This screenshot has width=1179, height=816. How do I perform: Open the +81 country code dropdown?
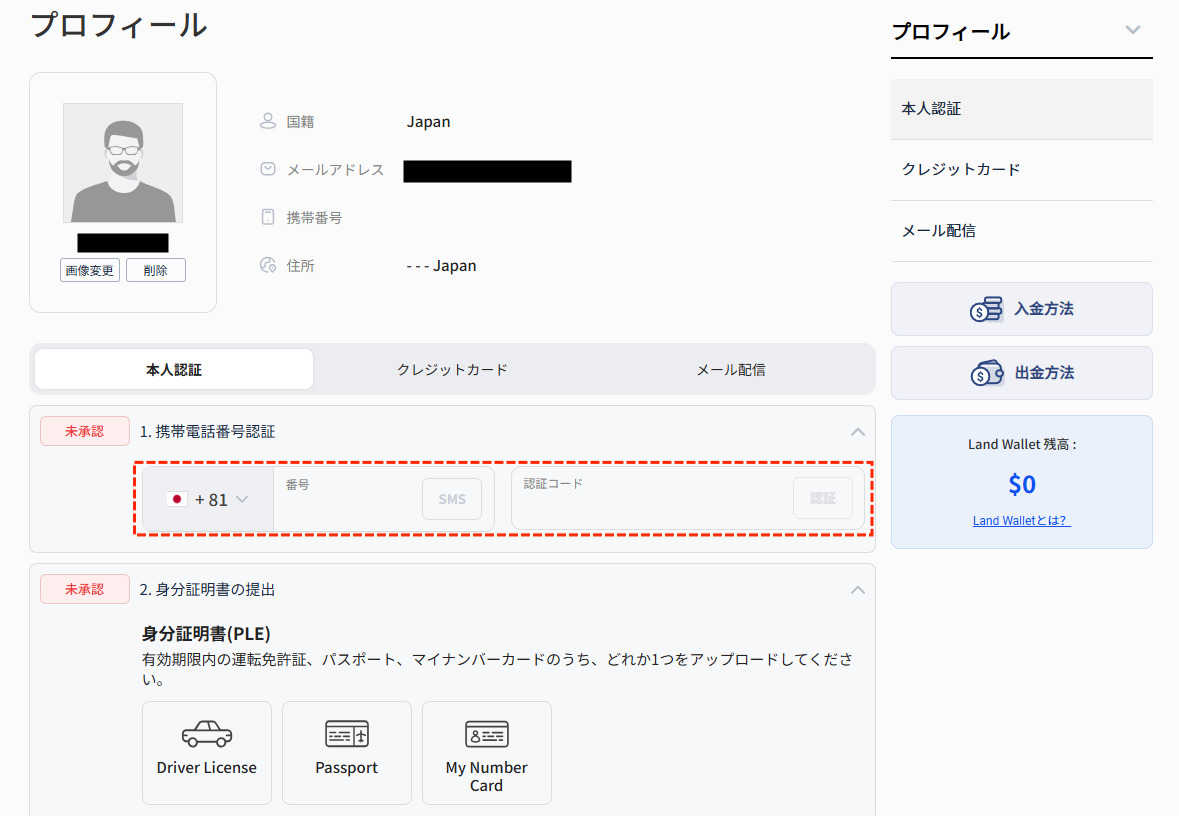click(x=207, y=499)
